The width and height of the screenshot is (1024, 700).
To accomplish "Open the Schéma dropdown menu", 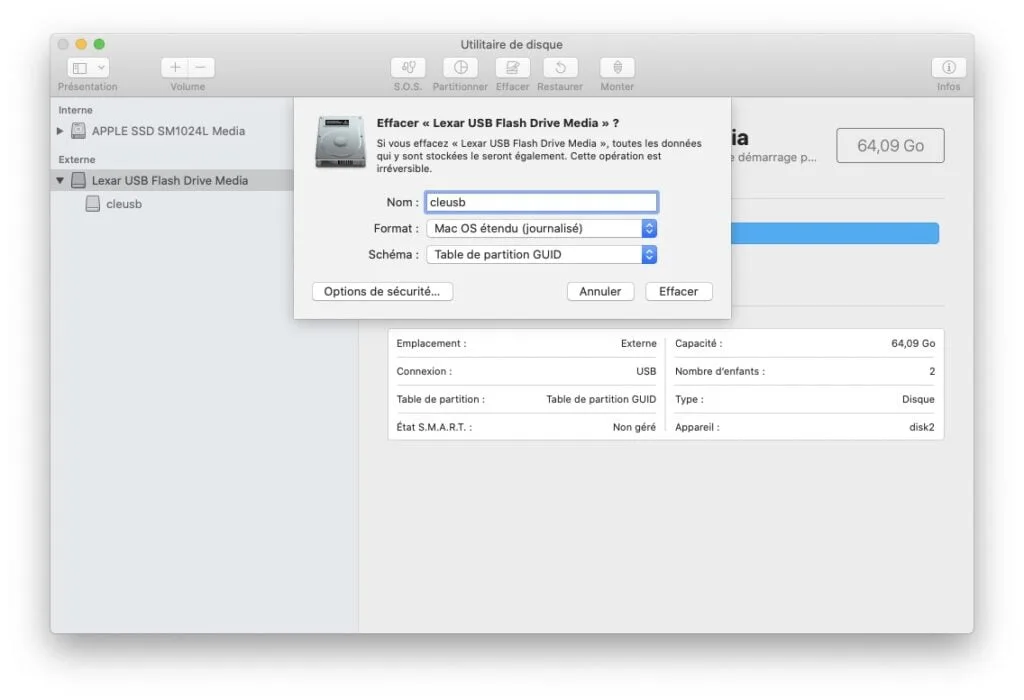I will click(541, 255).
